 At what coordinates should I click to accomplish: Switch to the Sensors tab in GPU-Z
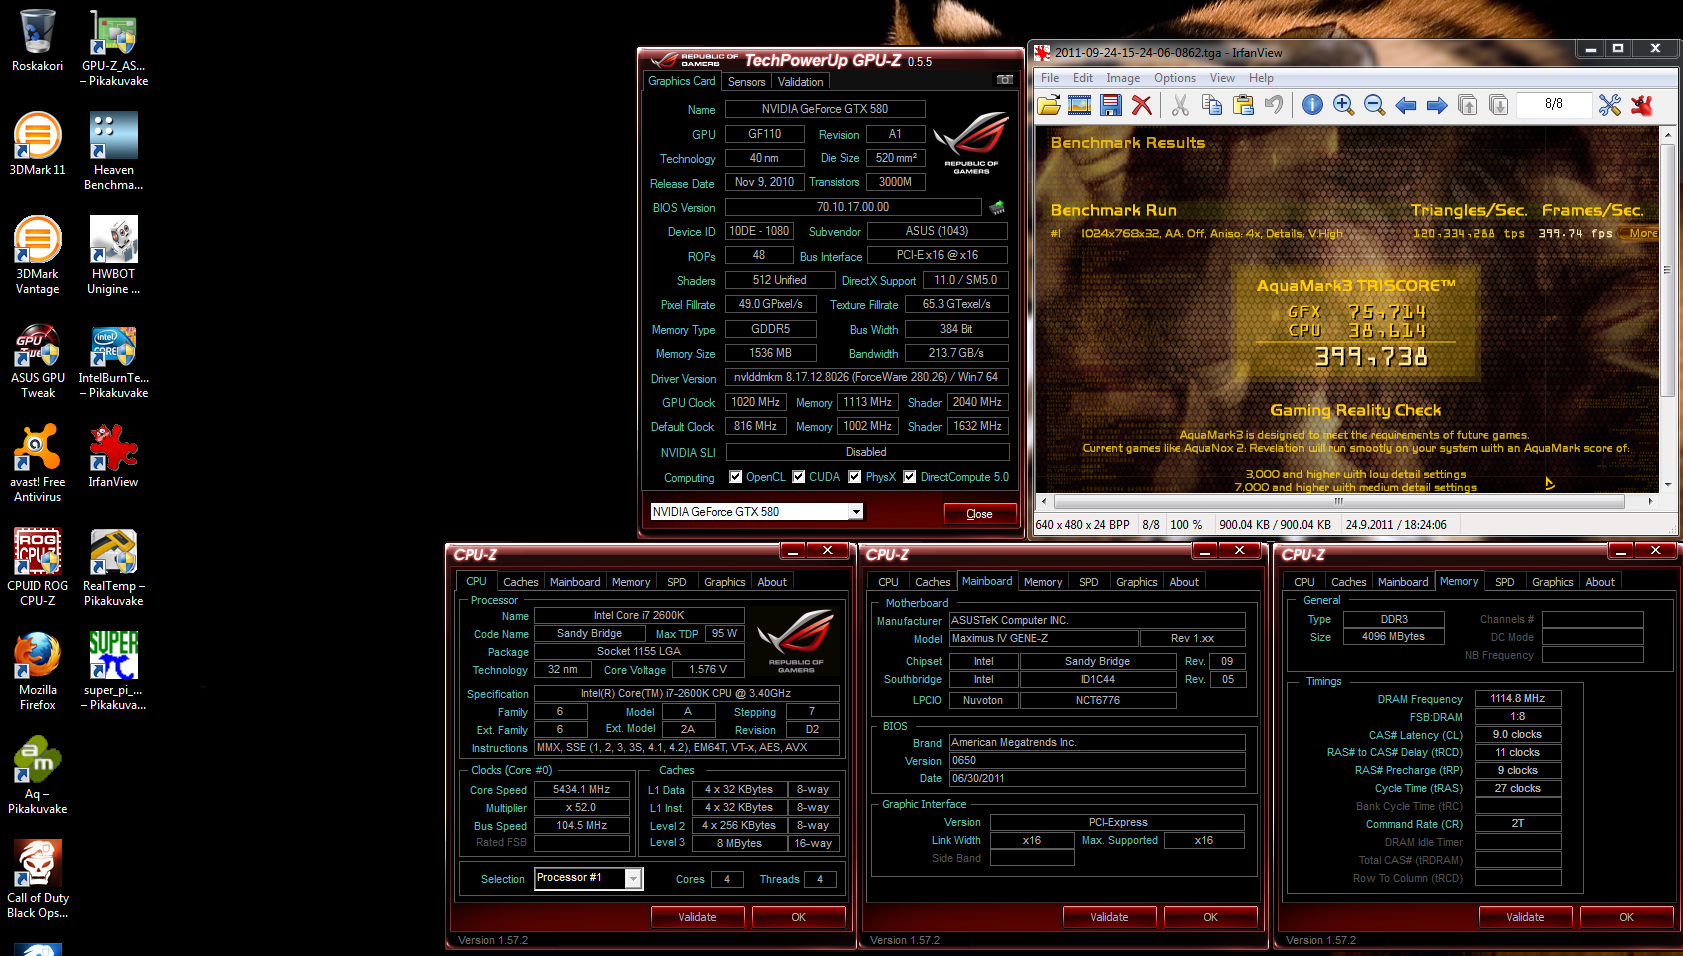tap(746, 82)
